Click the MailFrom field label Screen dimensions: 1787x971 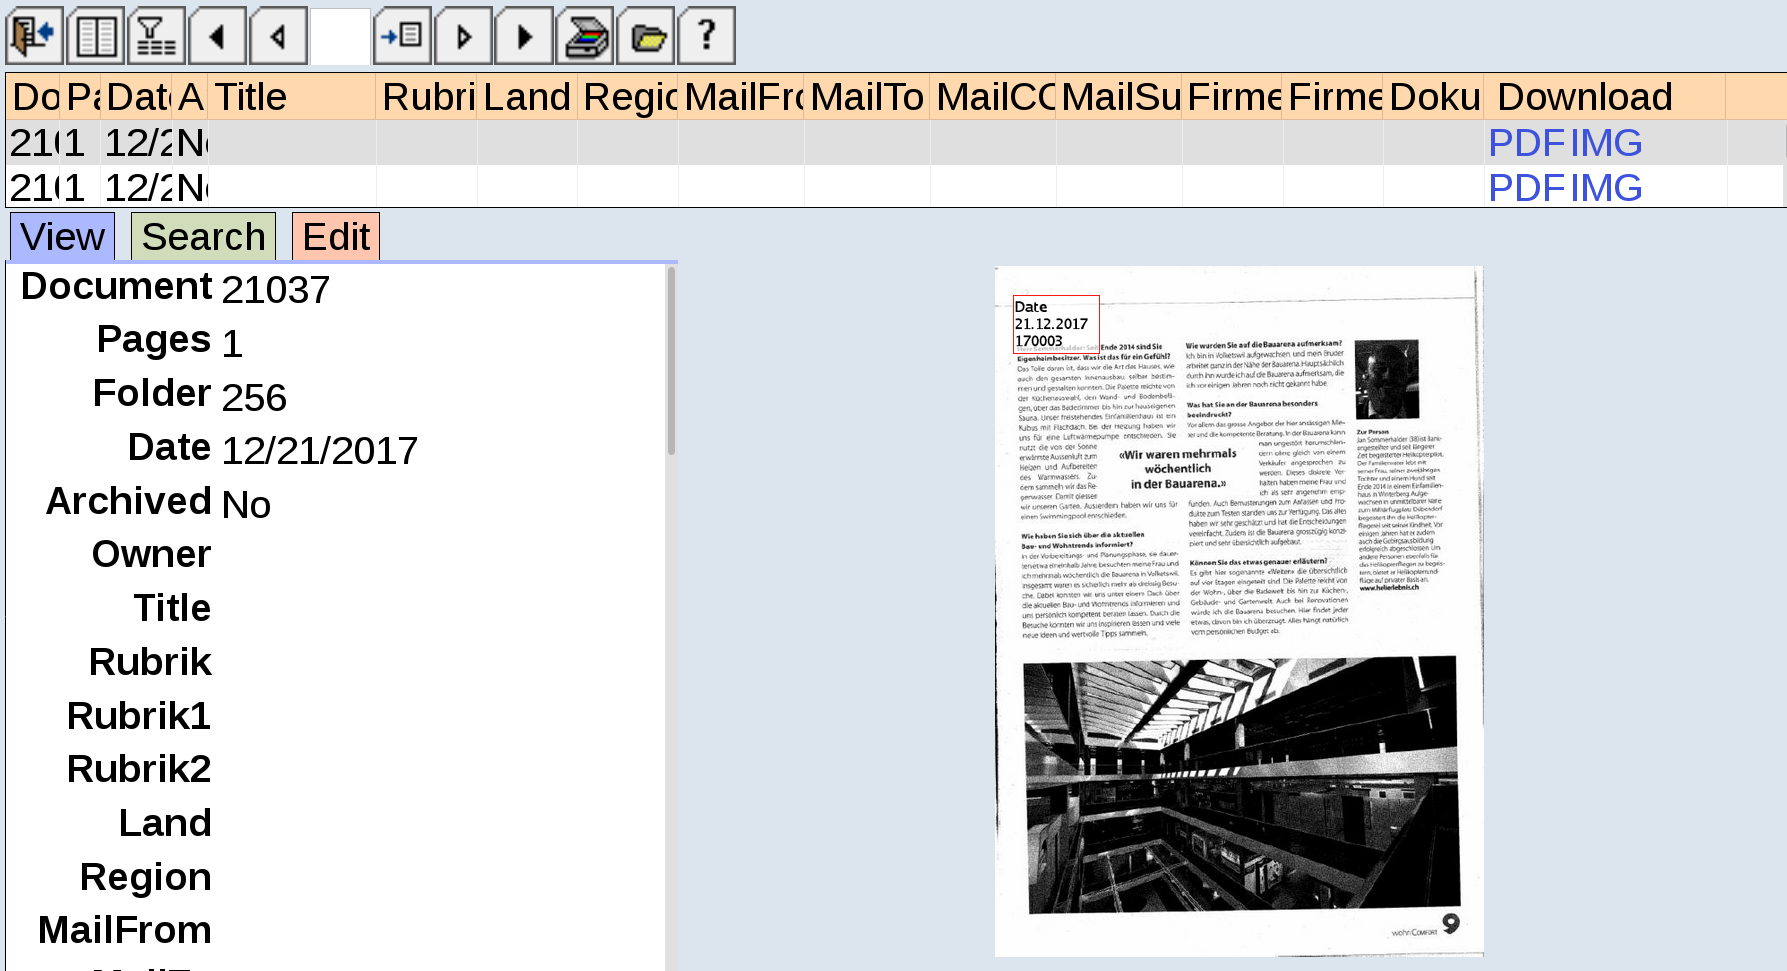(125, 930)
